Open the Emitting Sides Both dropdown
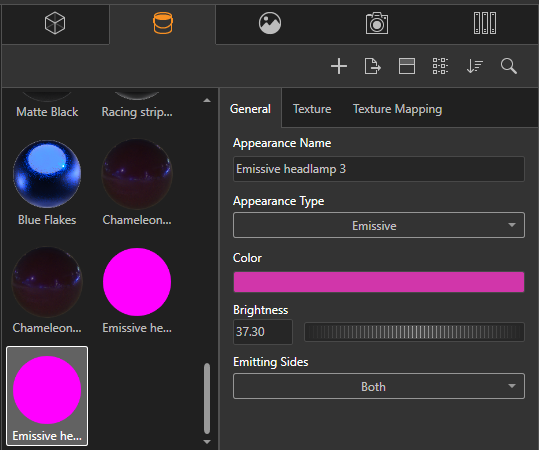The image size is (539, 450). pos(379,386)
